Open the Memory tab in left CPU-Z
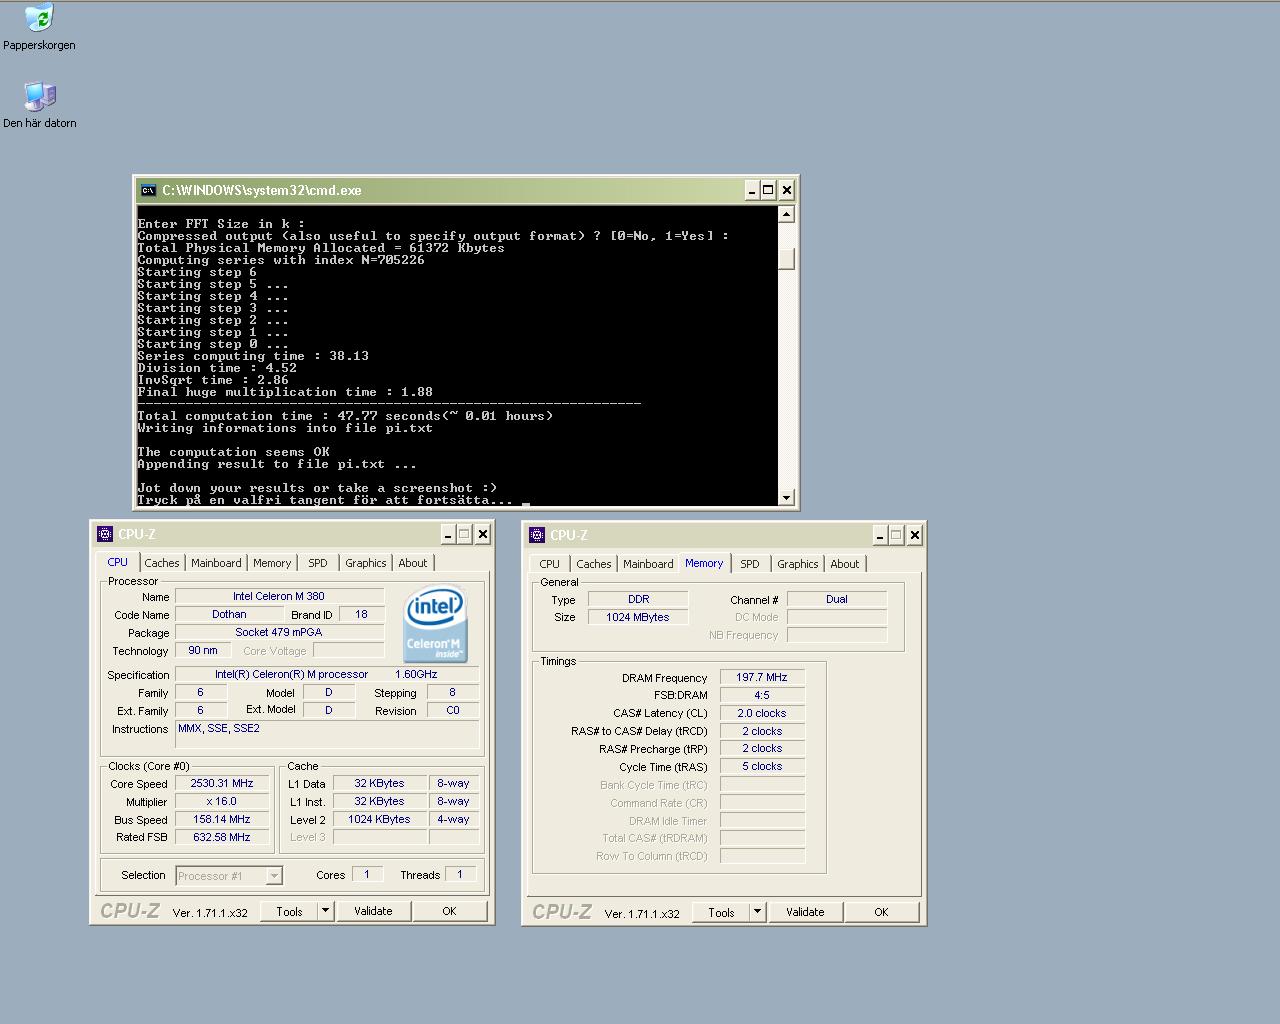 click(x=272, y=563)
